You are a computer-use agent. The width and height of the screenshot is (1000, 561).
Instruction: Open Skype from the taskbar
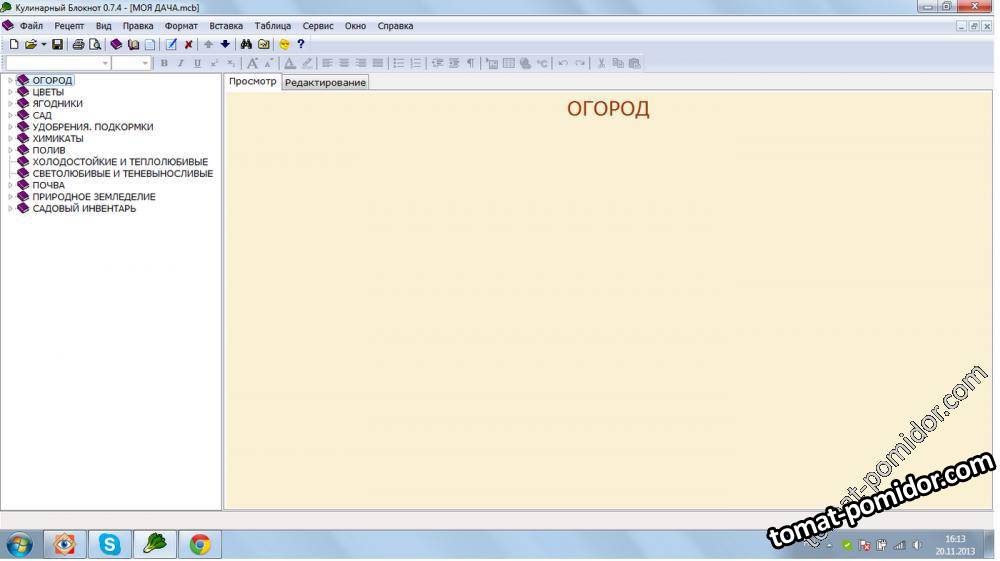click(x=110, y=544)
